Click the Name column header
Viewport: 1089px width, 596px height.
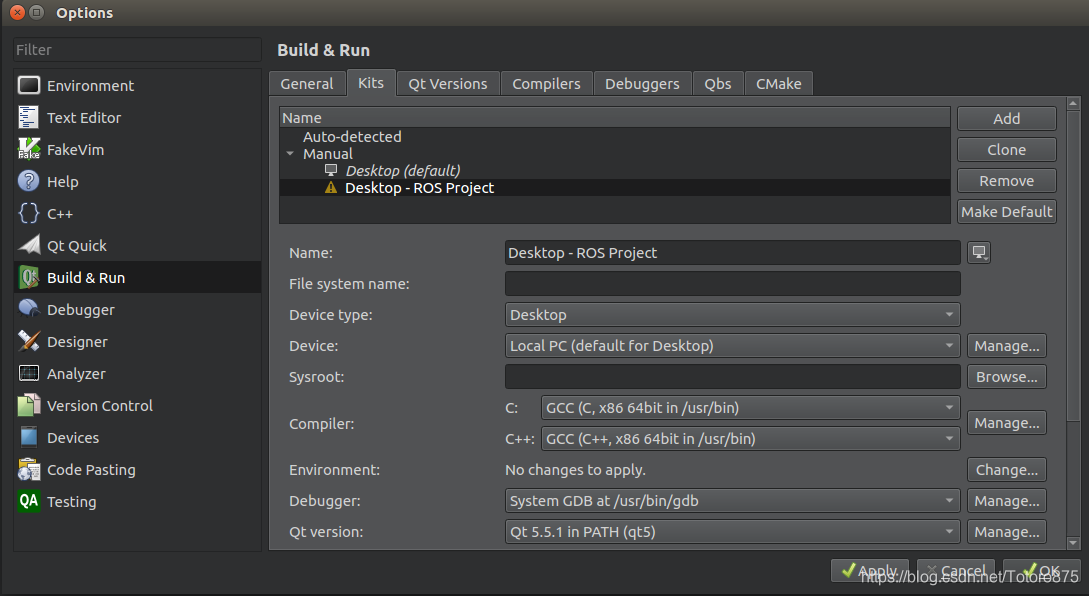tap(615, 117)
